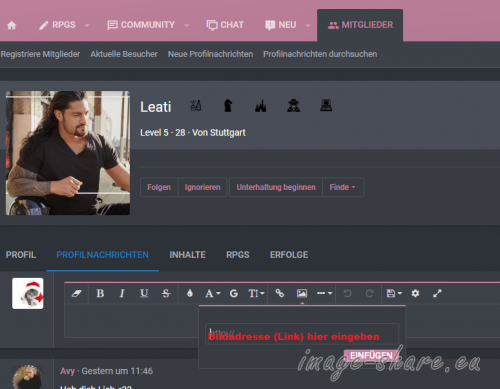
Task: Toggle strikethrough formatting
Action: pyautogui.click(x=166, y=293)
